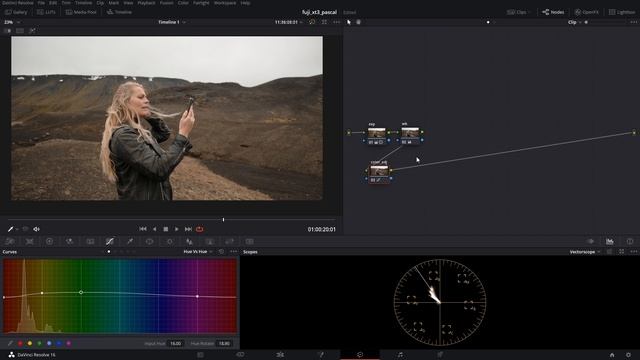Select the yellow hue color dot
The width and height of the screenshot is (640, 360).
coord(30,344)
